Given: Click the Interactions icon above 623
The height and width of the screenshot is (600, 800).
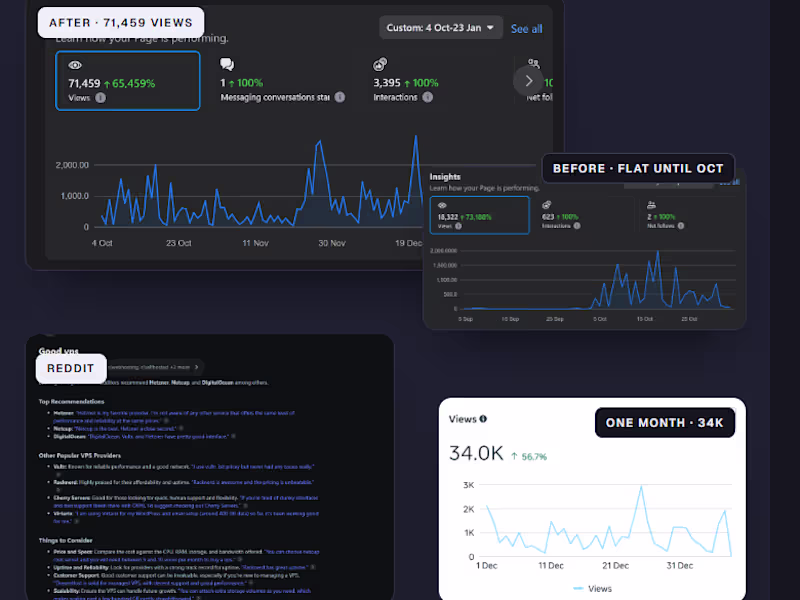Looking at the screenshot, I should (546, 205).
